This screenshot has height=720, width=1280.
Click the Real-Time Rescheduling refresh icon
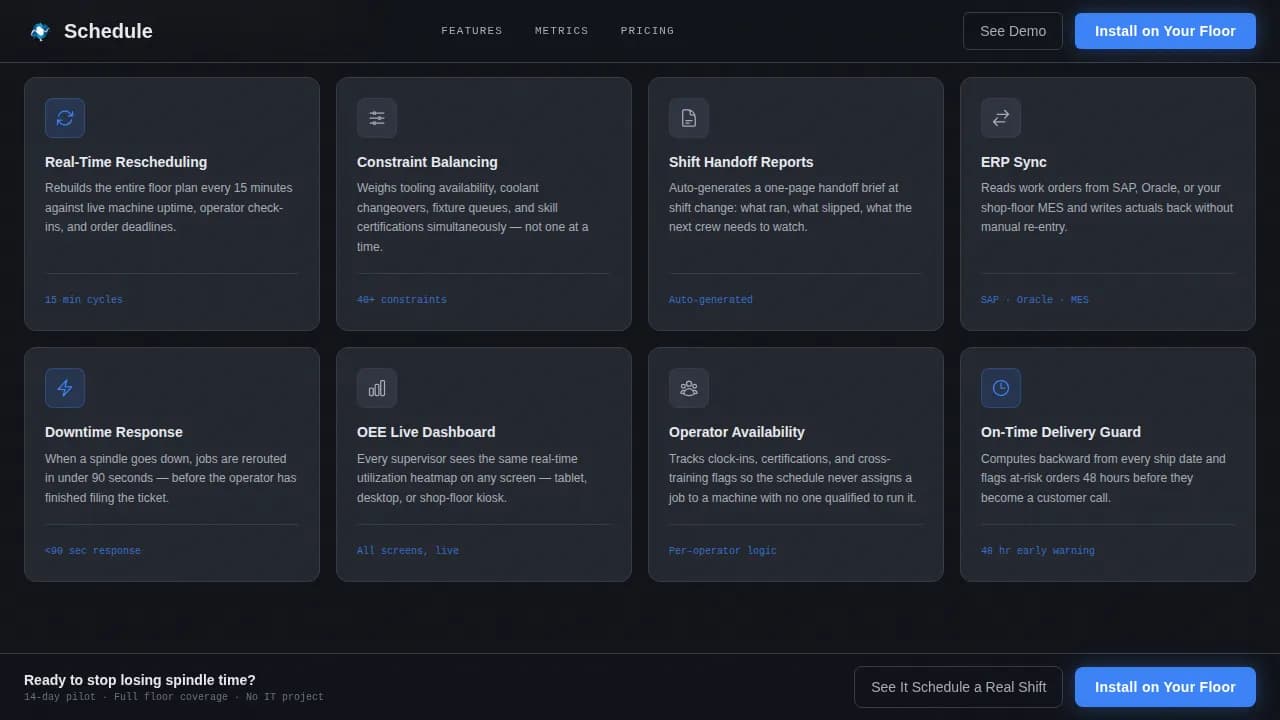click(65, 118)
